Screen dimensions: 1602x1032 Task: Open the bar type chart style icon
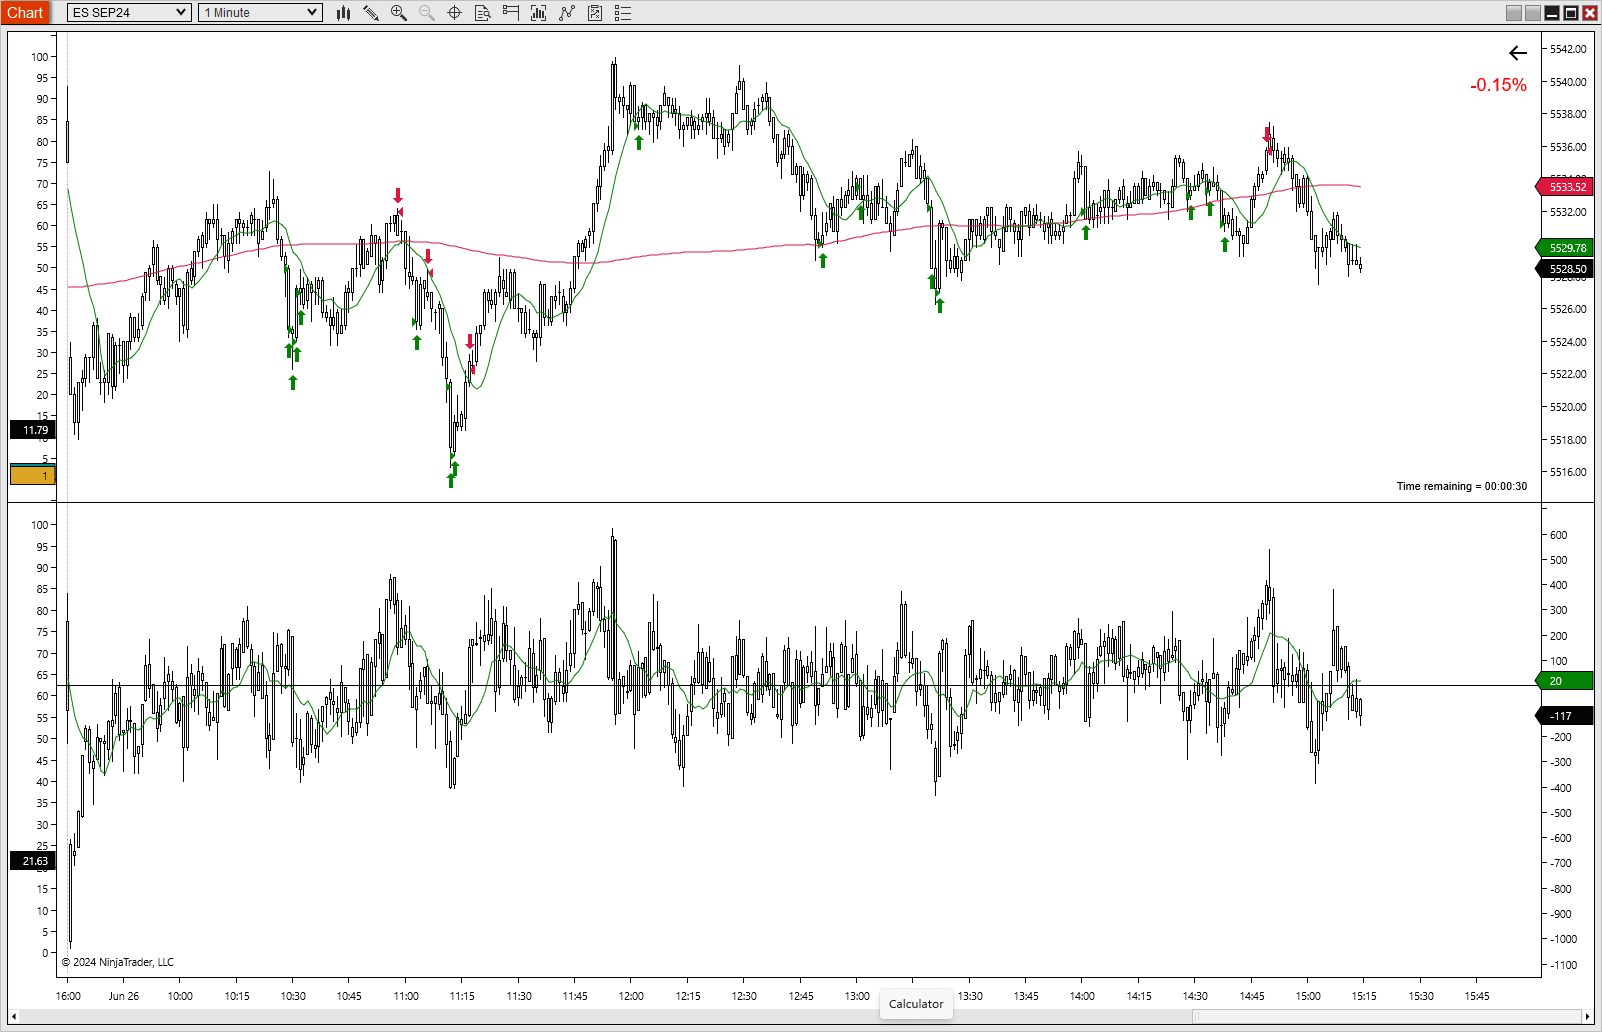pyautogui.click(x=343, y=13)
